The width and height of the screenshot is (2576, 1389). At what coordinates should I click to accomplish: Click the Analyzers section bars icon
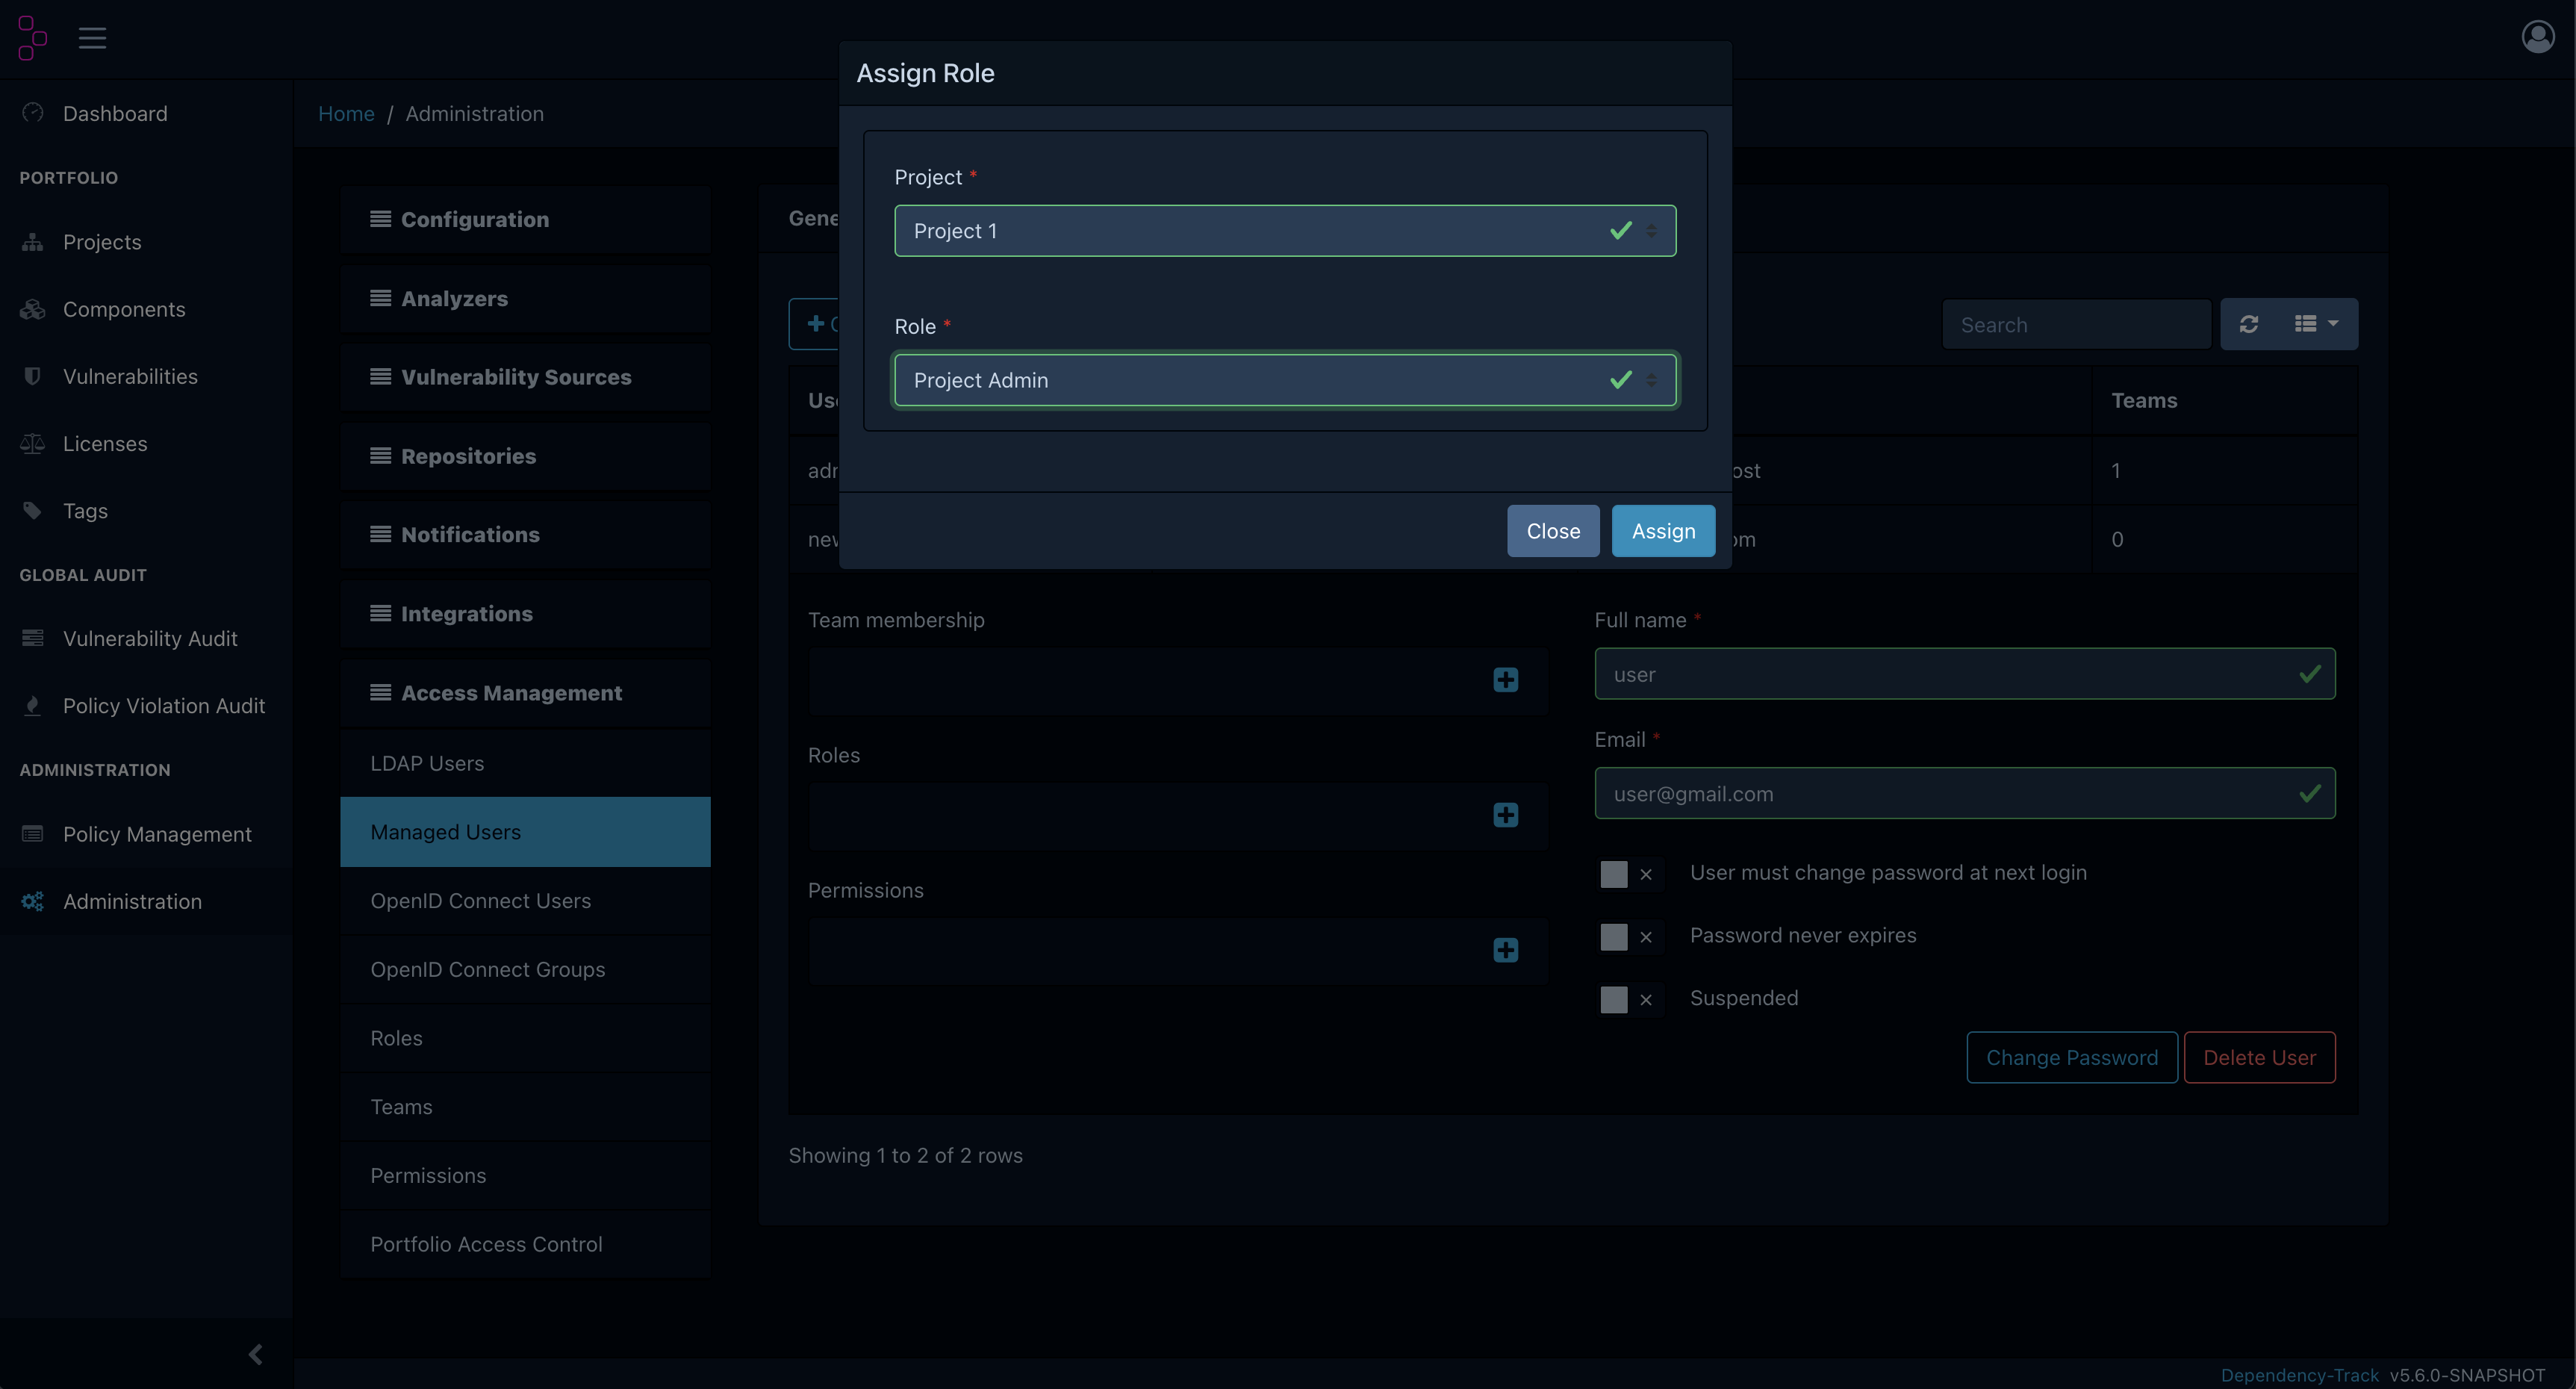[380, 298]
